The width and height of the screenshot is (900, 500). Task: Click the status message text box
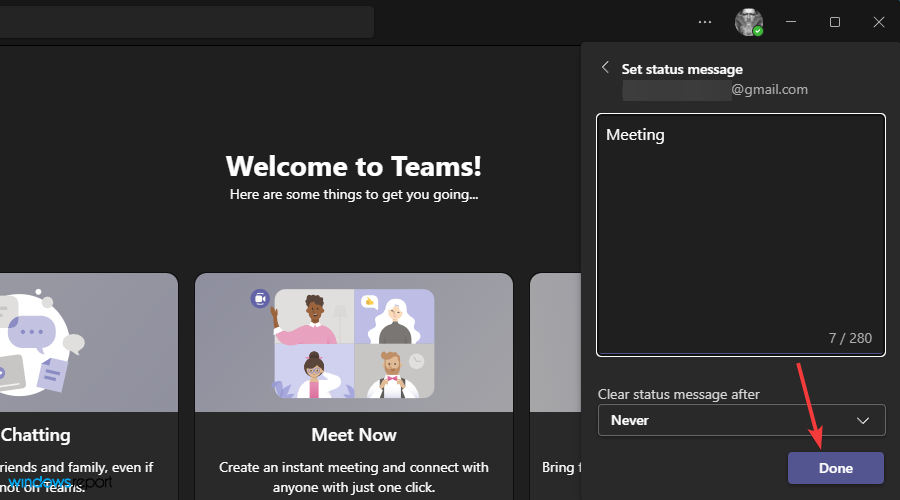click(x=740, y=235)
